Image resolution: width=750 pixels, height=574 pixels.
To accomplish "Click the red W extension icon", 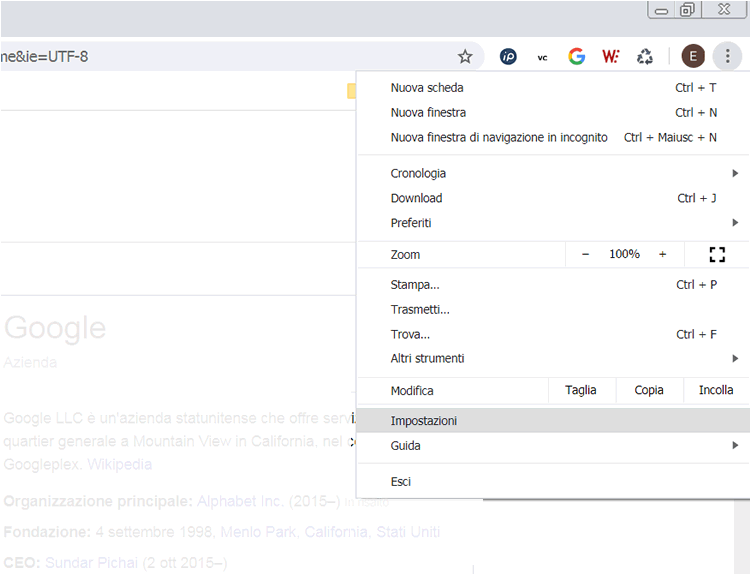I will tap(610, 56).
